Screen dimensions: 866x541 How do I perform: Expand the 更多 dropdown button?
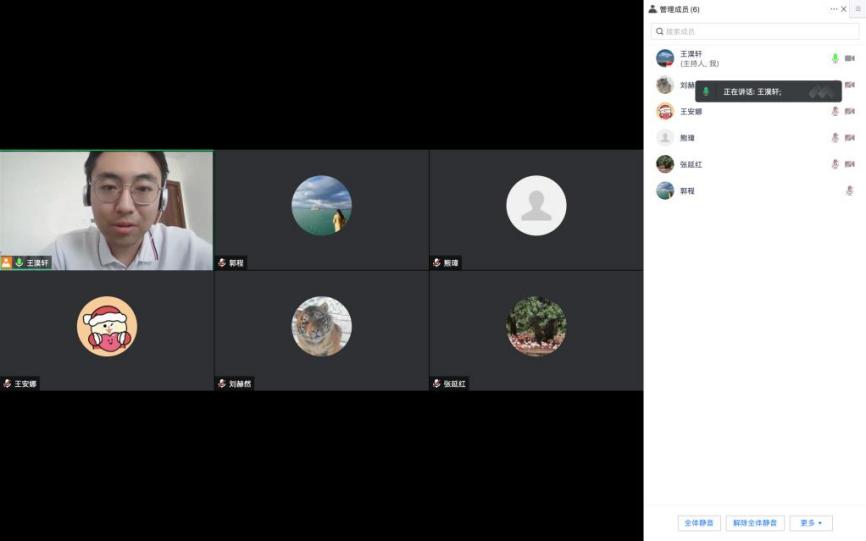point(810,523)
